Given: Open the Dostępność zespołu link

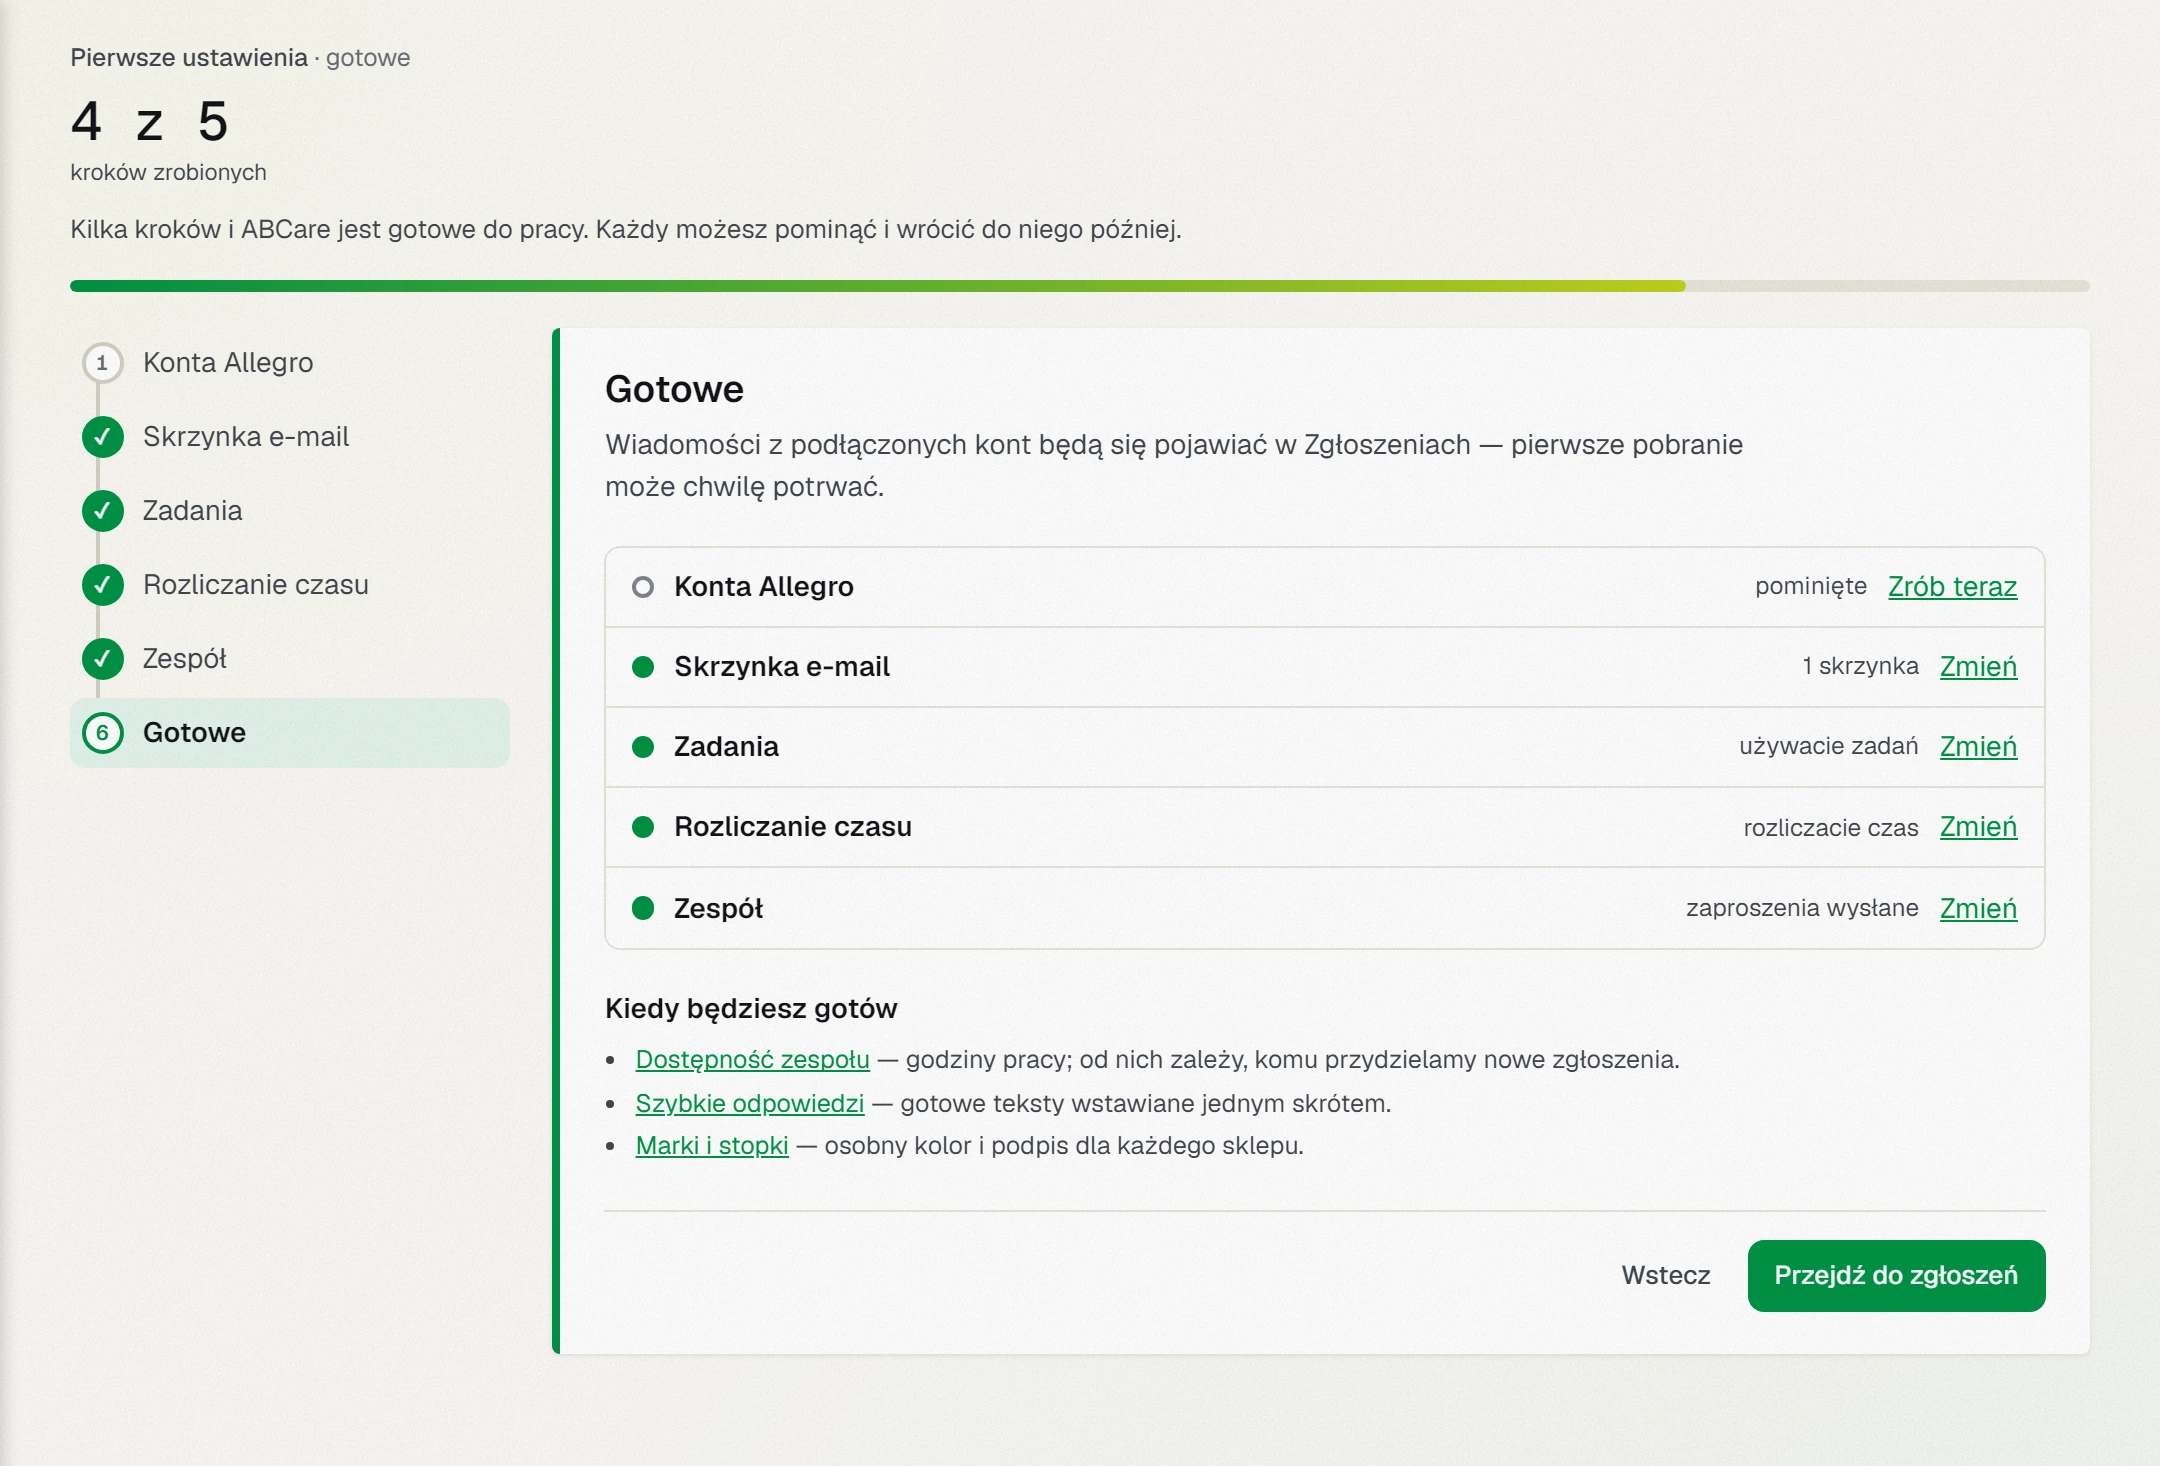Looking at the screenshot, I should pyautogui.click(x=752, y=1059).
